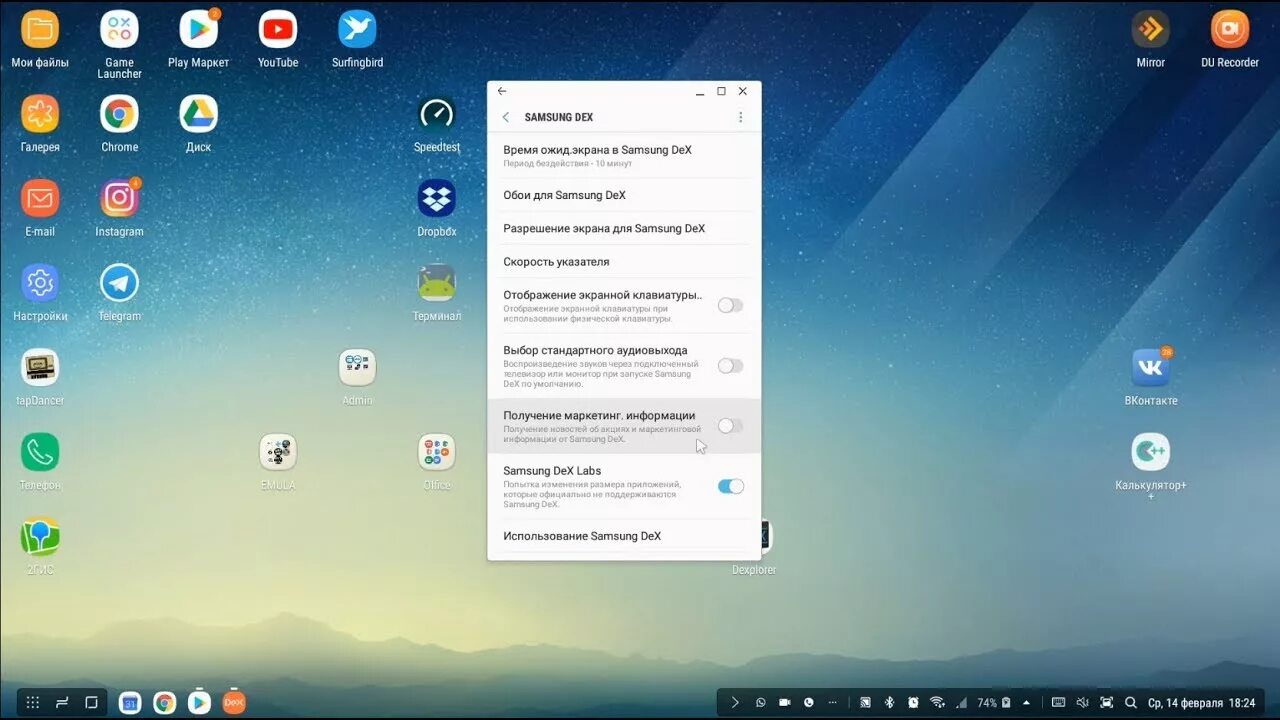Launch Instagram desktop icon
1280x720 pixels.
coord(119,199)
